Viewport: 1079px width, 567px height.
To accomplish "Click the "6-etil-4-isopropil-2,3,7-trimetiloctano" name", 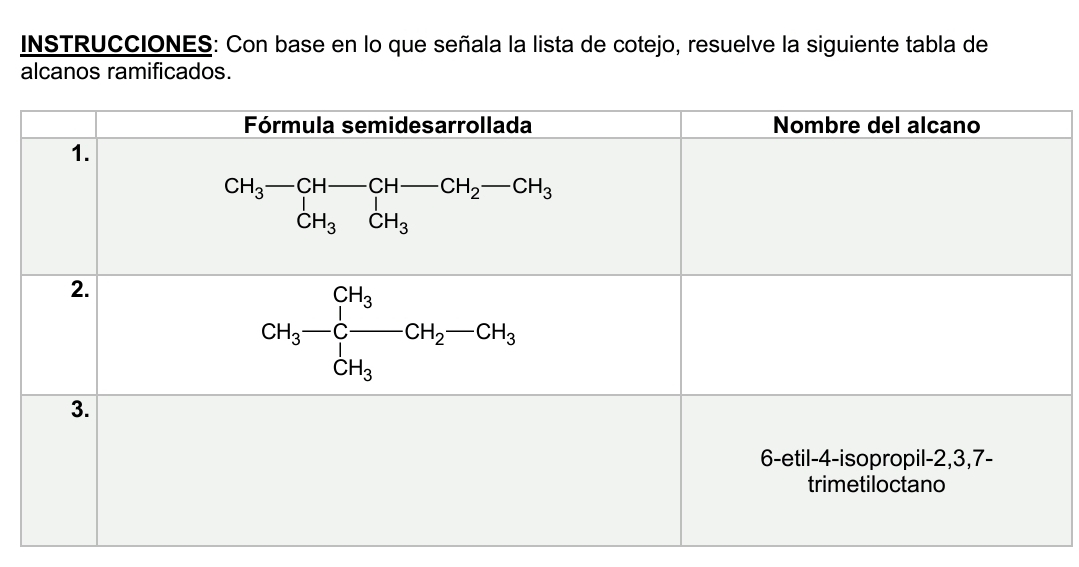I will tap(876, 472).
